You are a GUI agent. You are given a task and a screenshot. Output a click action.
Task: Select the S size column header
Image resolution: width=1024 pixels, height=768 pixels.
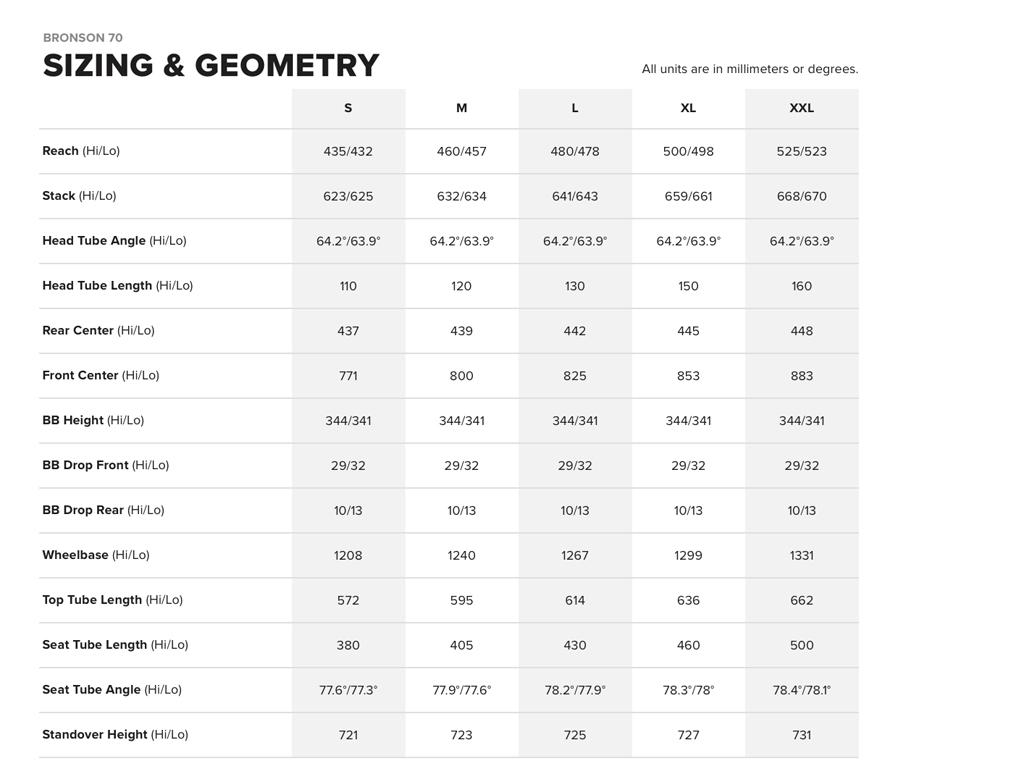point(348,108)
